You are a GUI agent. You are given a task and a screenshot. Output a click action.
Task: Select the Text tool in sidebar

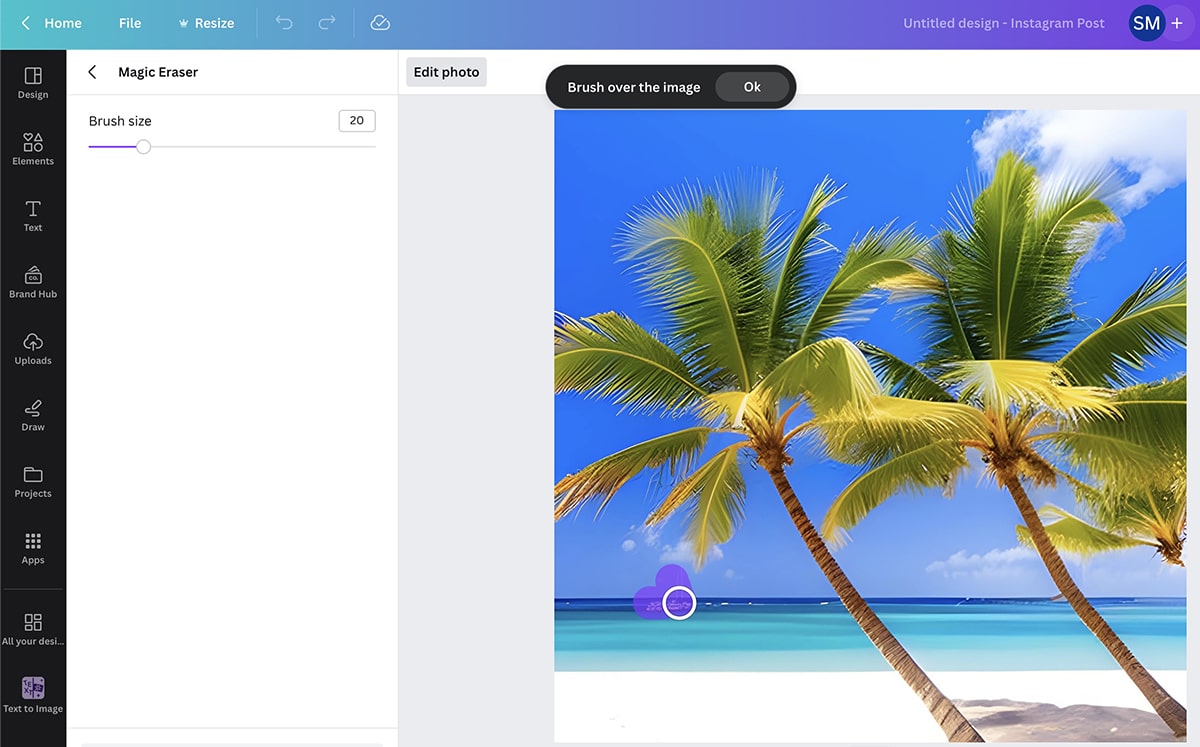[x=33, y=215]
